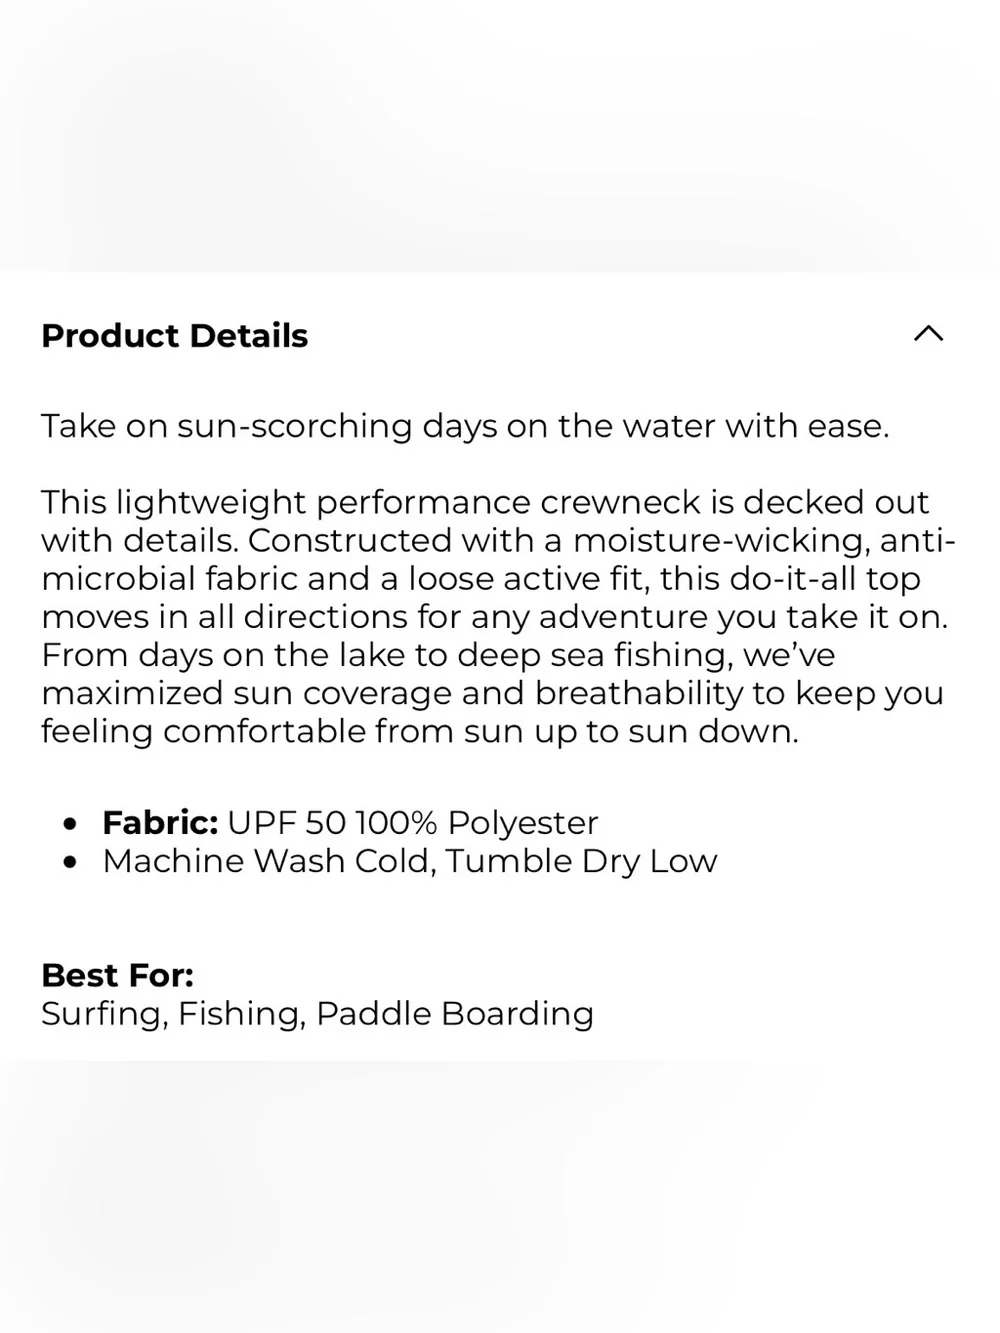Select the sun-scorching days tagline sentence

click(x=465, y=426)
